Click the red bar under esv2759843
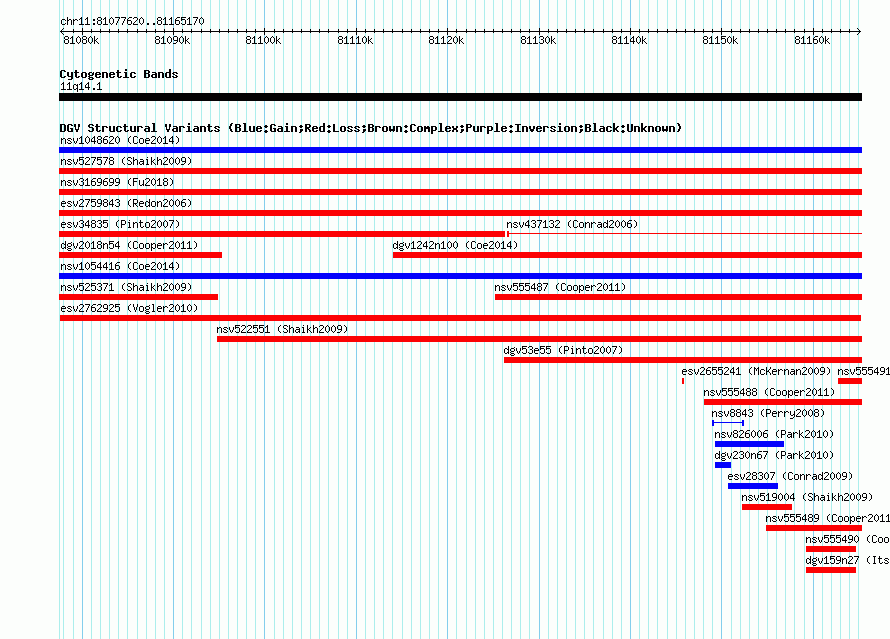Viewport: 890px width, 639px height. (x=460, y=213)
